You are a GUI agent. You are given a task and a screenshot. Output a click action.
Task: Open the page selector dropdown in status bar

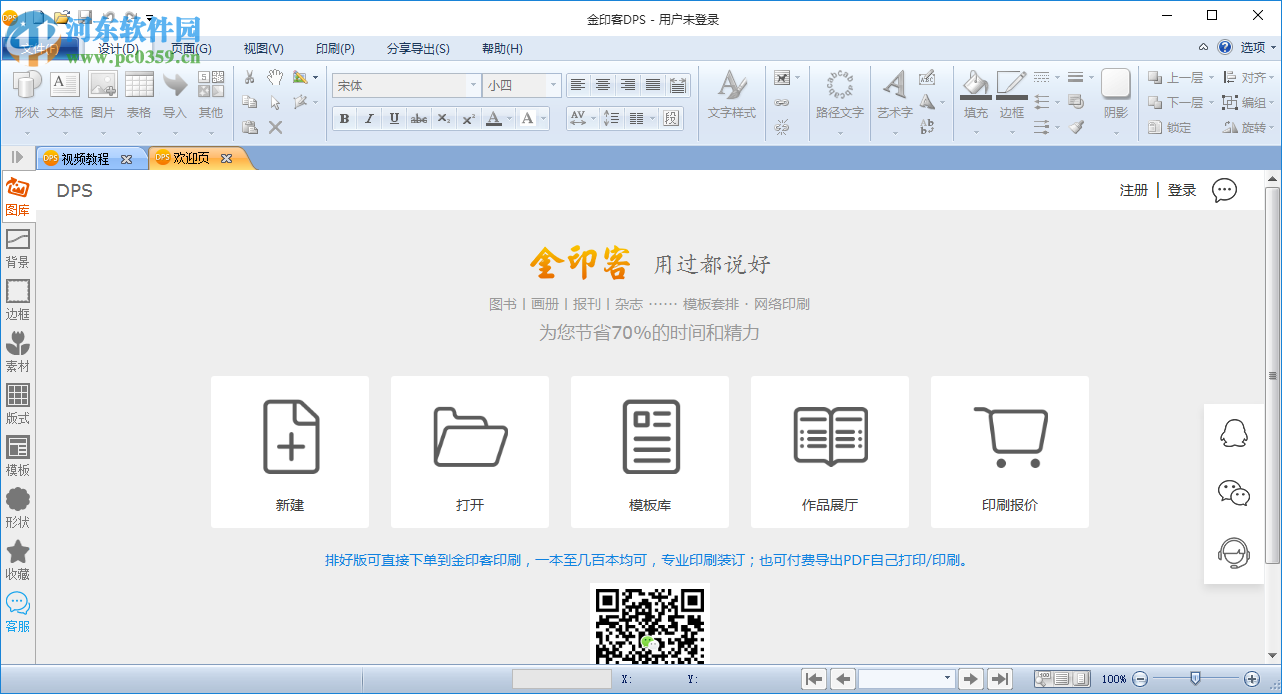tap(947, 679)
